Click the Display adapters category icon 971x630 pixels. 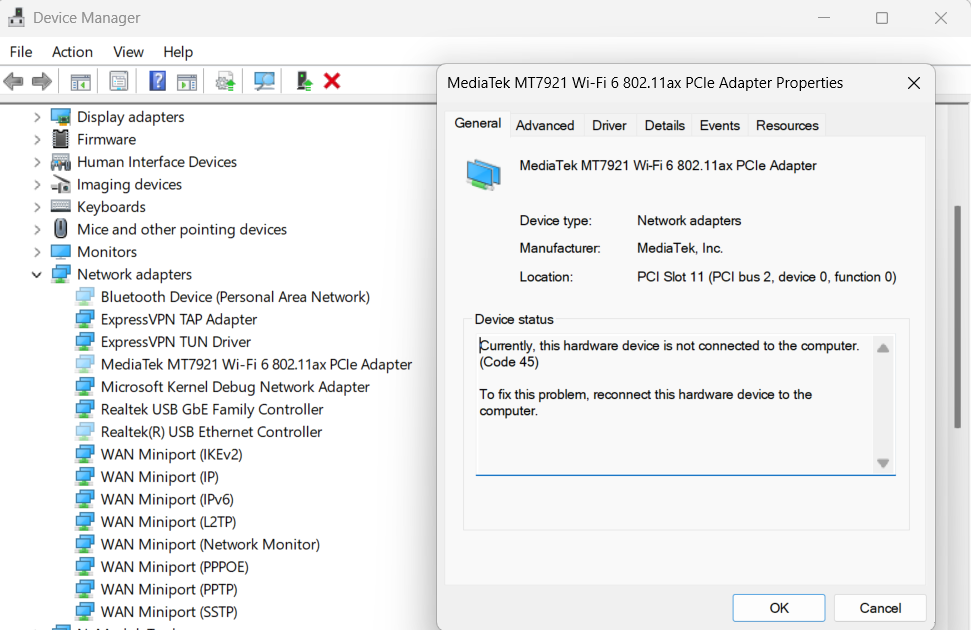(61, 116)
